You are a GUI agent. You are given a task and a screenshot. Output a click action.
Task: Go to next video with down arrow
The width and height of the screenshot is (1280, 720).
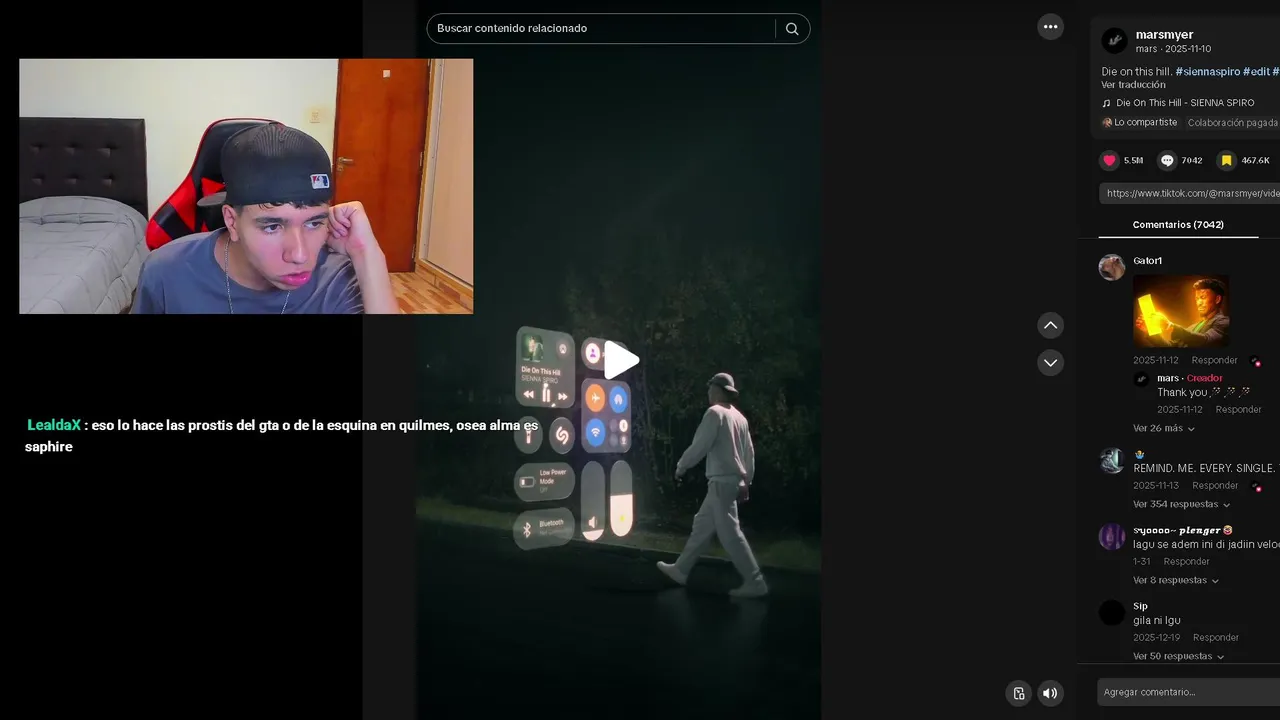click(x=1050, y=363)
